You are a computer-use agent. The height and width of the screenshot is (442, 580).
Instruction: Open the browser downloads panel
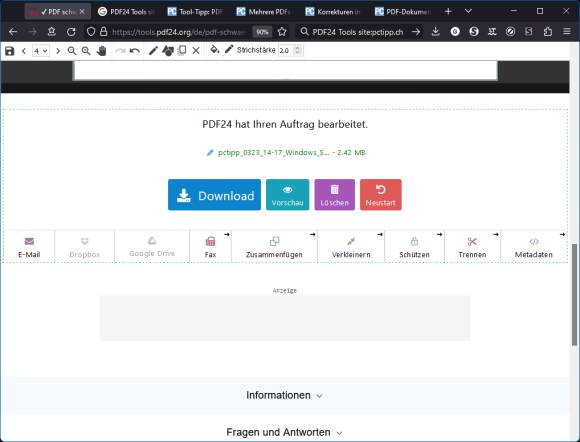[436, 32]
